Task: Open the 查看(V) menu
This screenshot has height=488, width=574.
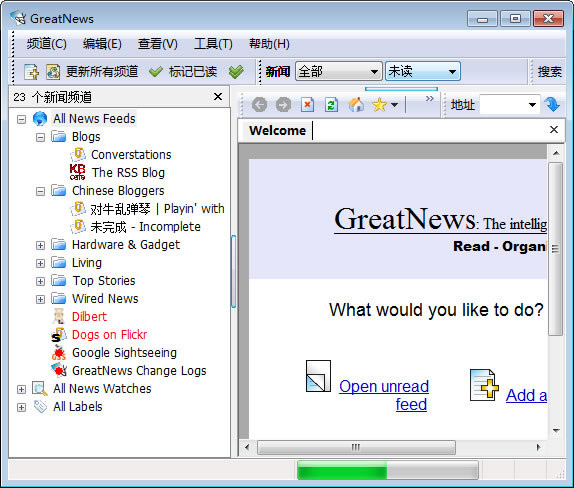Action: 158,44
